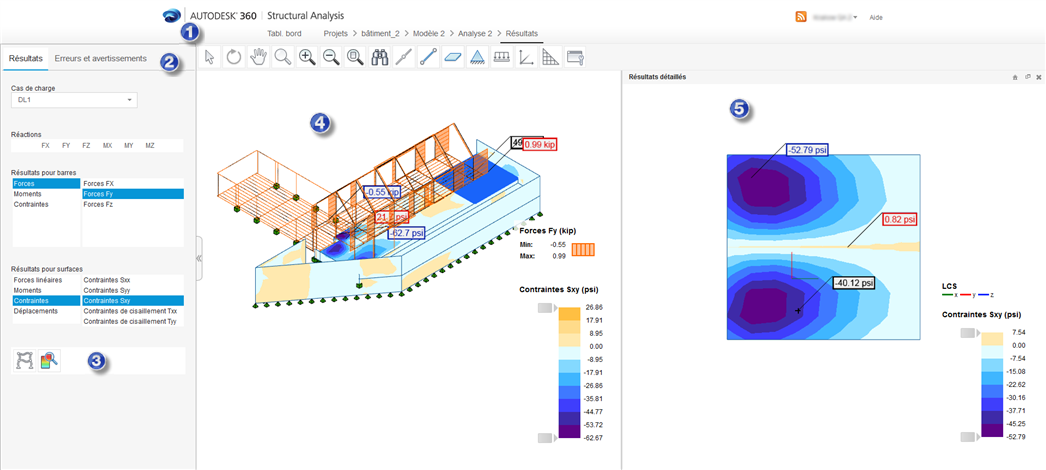Image resolution: width=1046 pixels, height=470 pixels.
Task: Select Forces under Résultats pour barres
Action: (46, 183)
